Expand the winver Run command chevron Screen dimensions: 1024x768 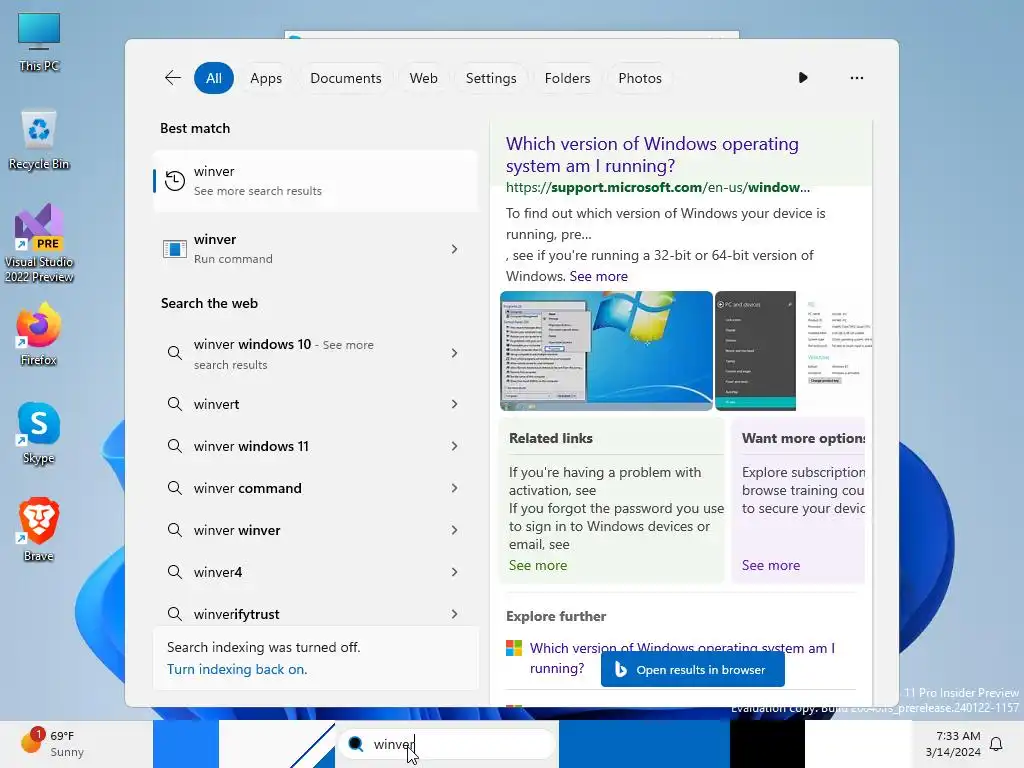coord(455,249)
